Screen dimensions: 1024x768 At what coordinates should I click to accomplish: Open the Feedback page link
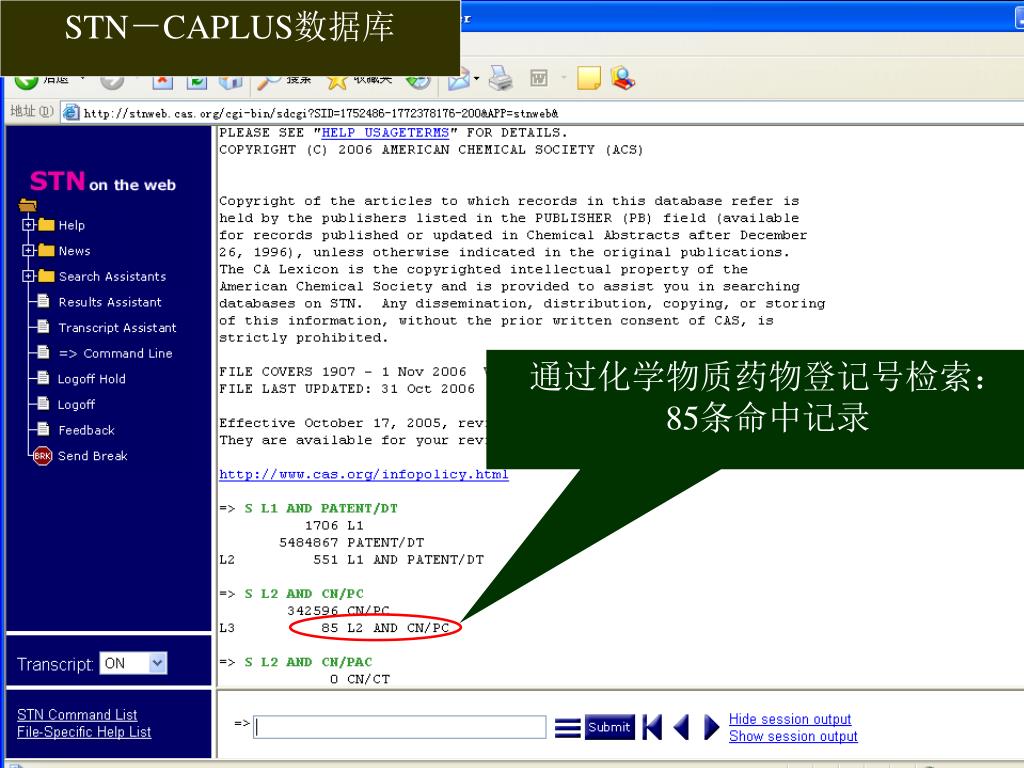pyautogui.click(x=86, y=430)
